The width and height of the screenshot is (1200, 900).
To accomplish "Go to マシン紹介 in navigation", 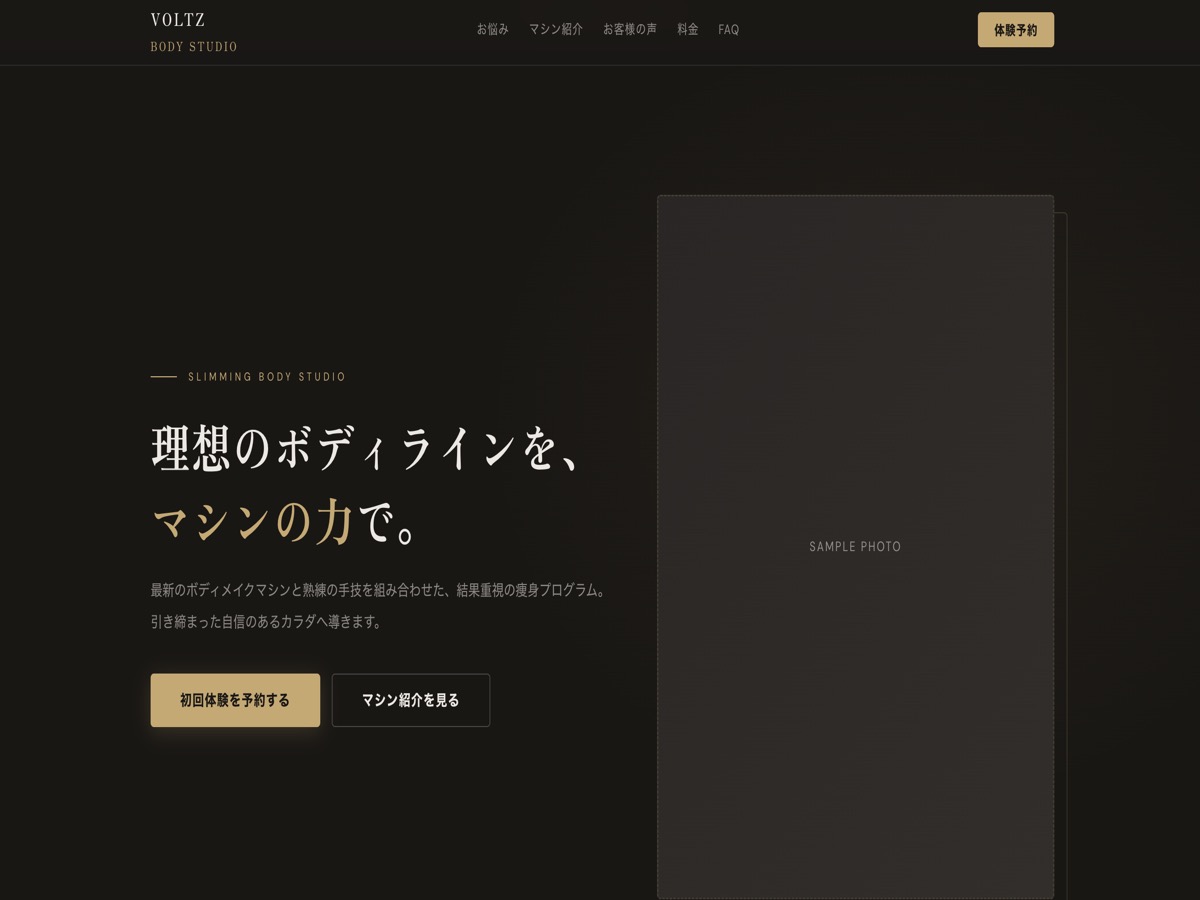I will pos(556,30).
